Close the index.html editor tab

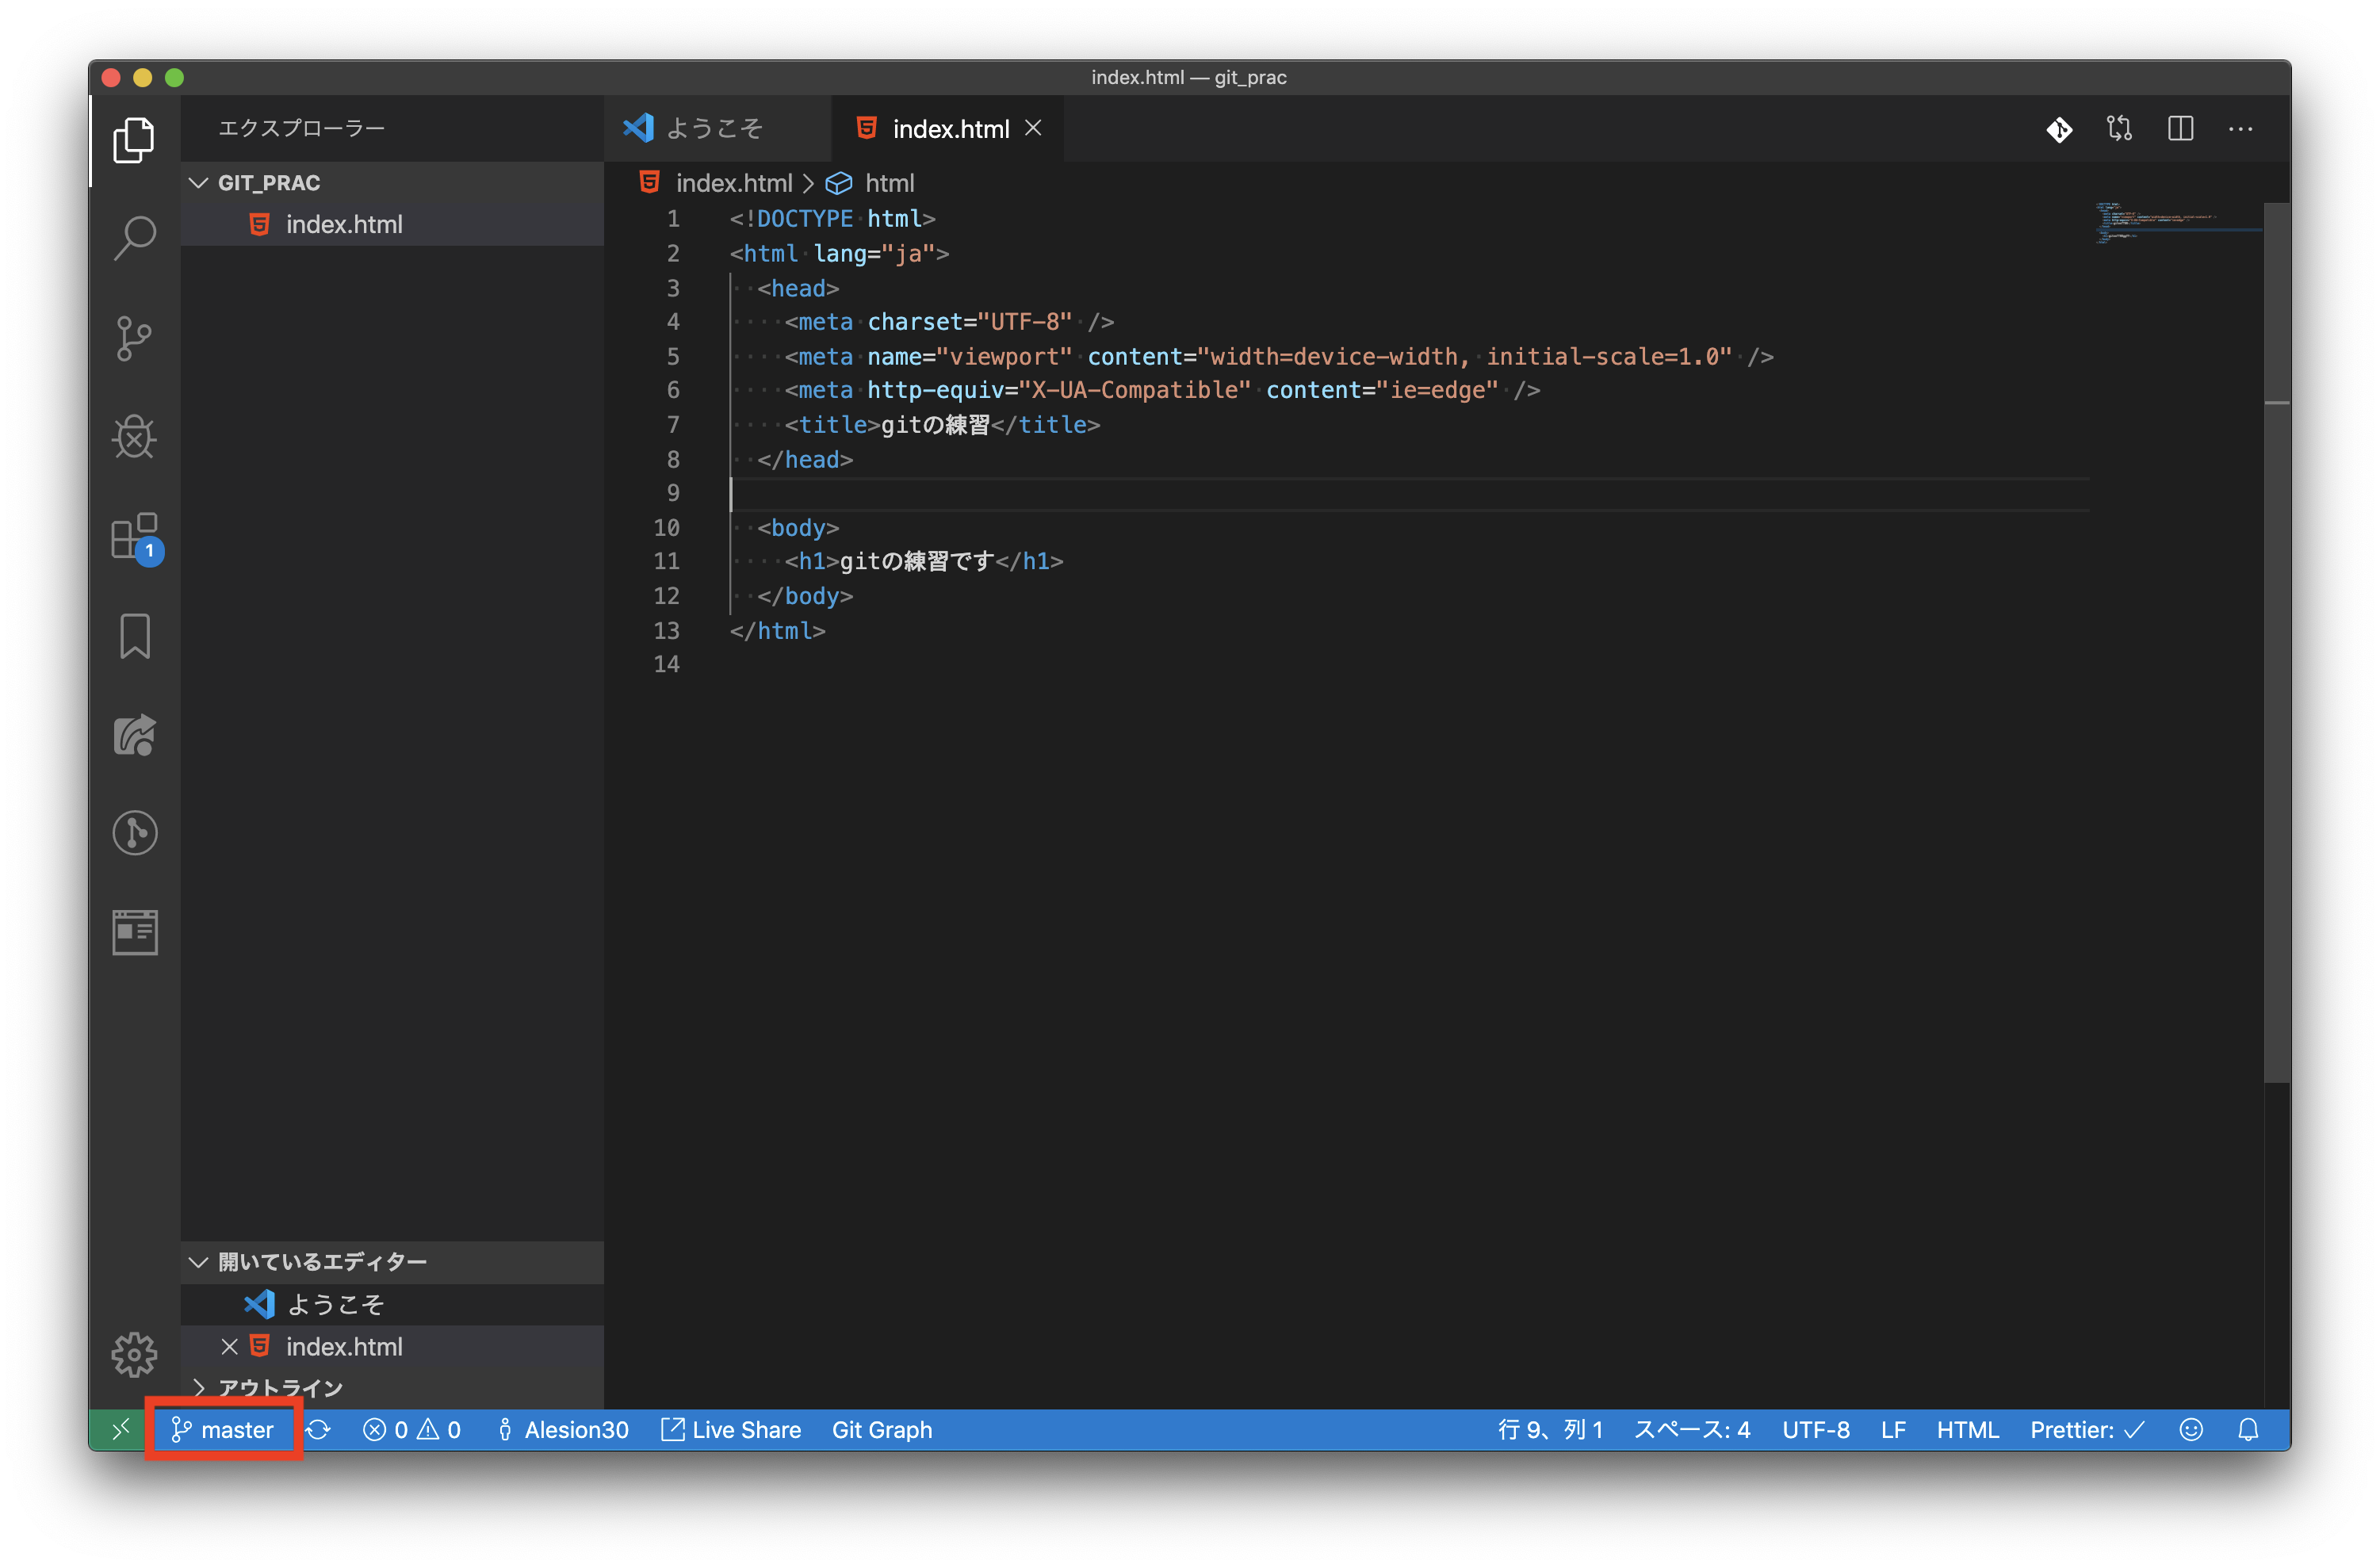pyautogui.click(x=1033, y=128)
